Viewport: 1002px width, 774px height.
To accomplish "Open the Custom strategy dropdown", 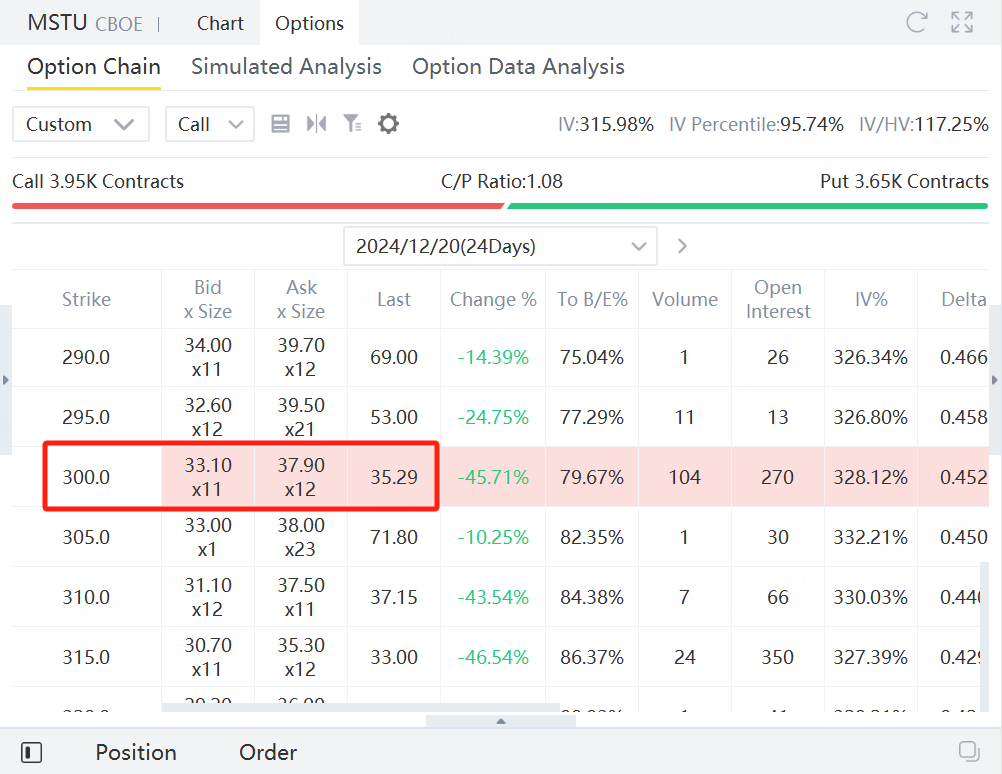I will (80, 124).
